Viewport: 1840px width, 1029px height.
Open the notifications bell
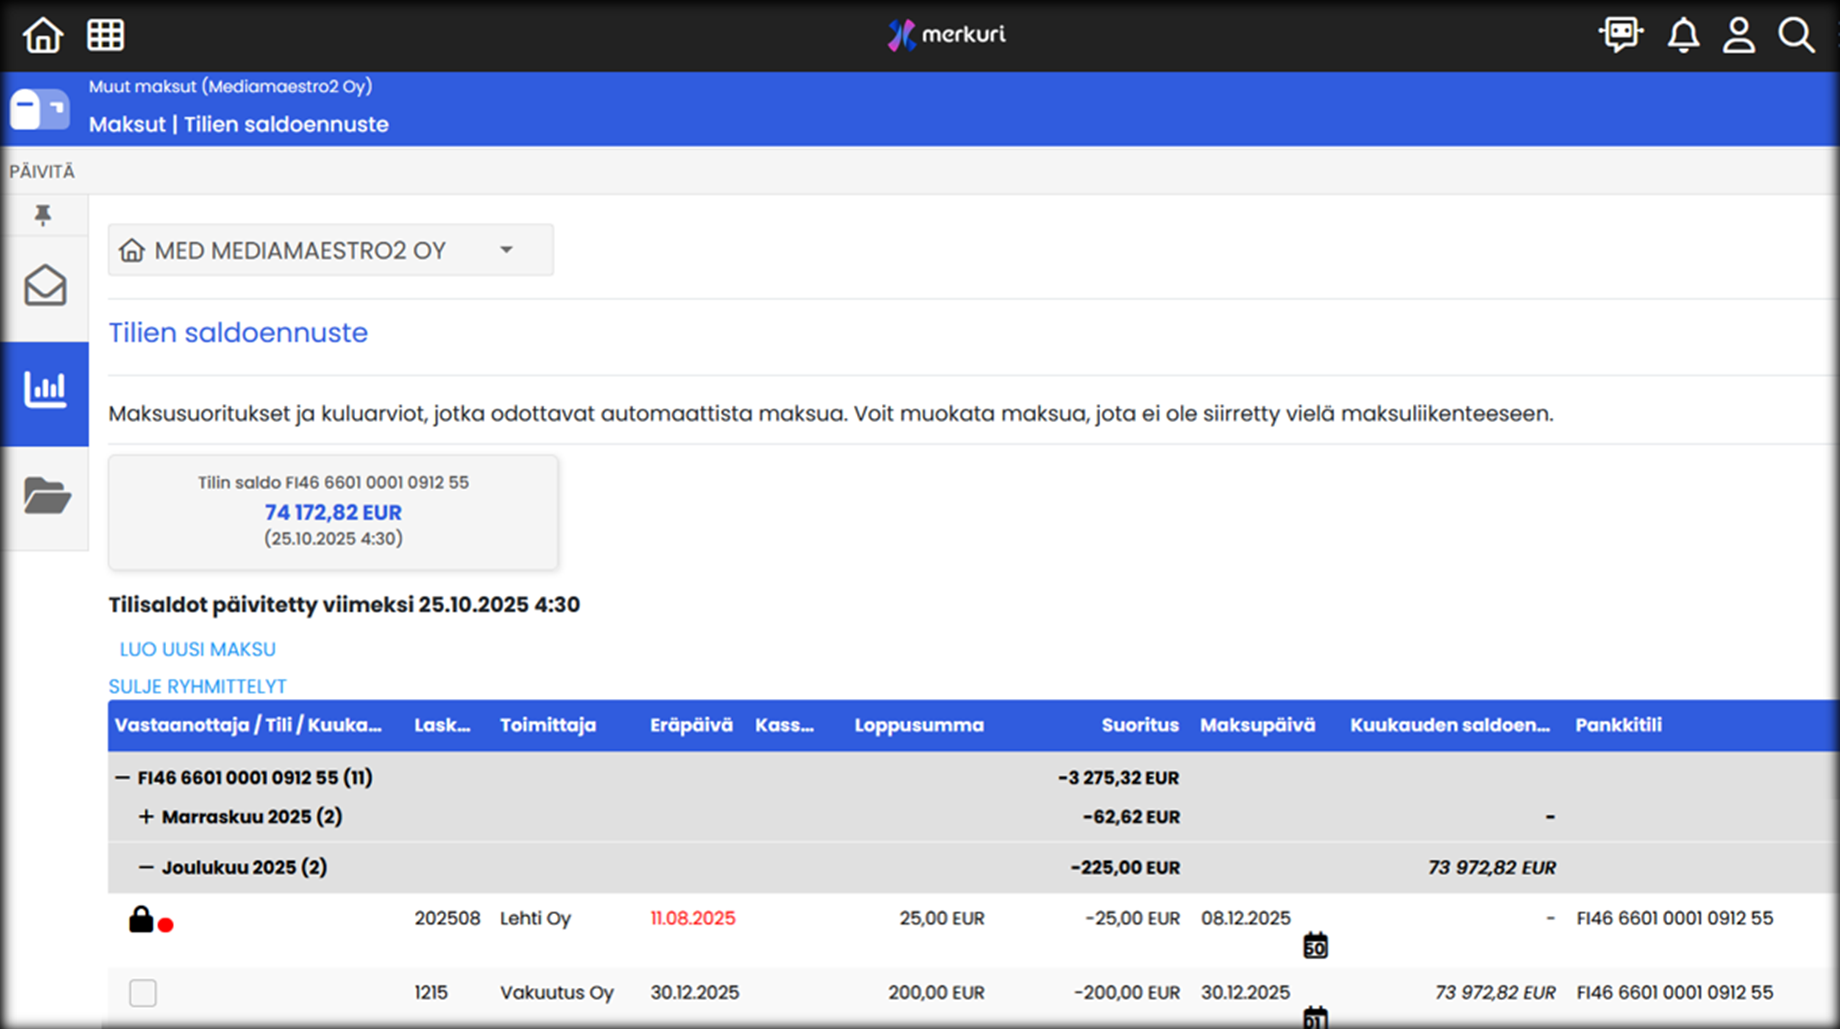pos(1683,35)
